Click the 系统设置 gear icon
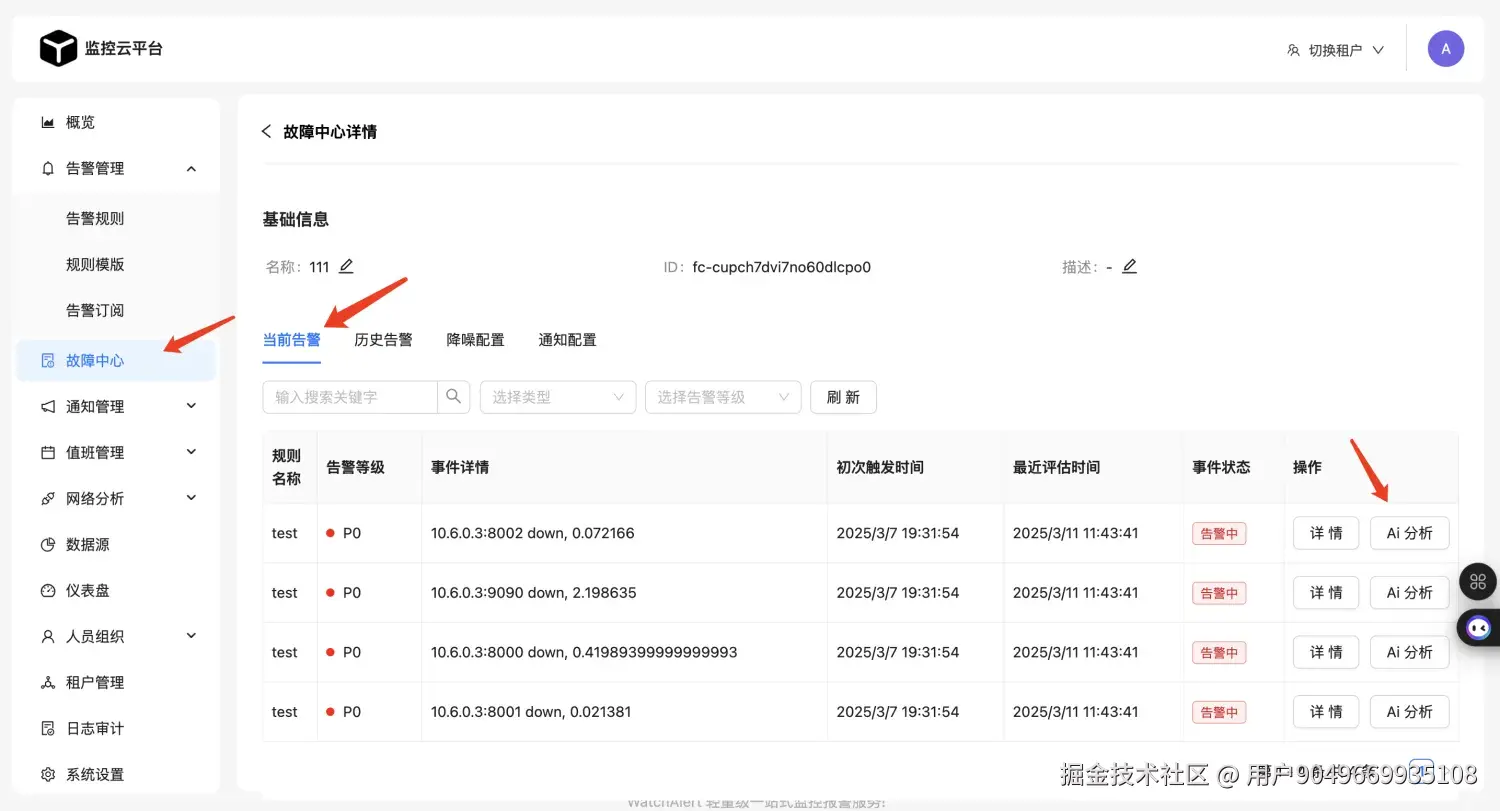The height and width of the screenshot is (811, 1500). point(48,774)
